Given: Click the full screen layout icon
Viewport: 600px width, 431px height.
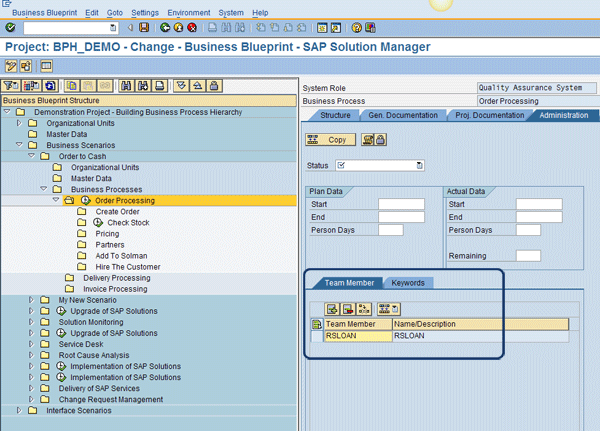Looking at the screenshot, I should pyautogui.click(x=46, y=66).
